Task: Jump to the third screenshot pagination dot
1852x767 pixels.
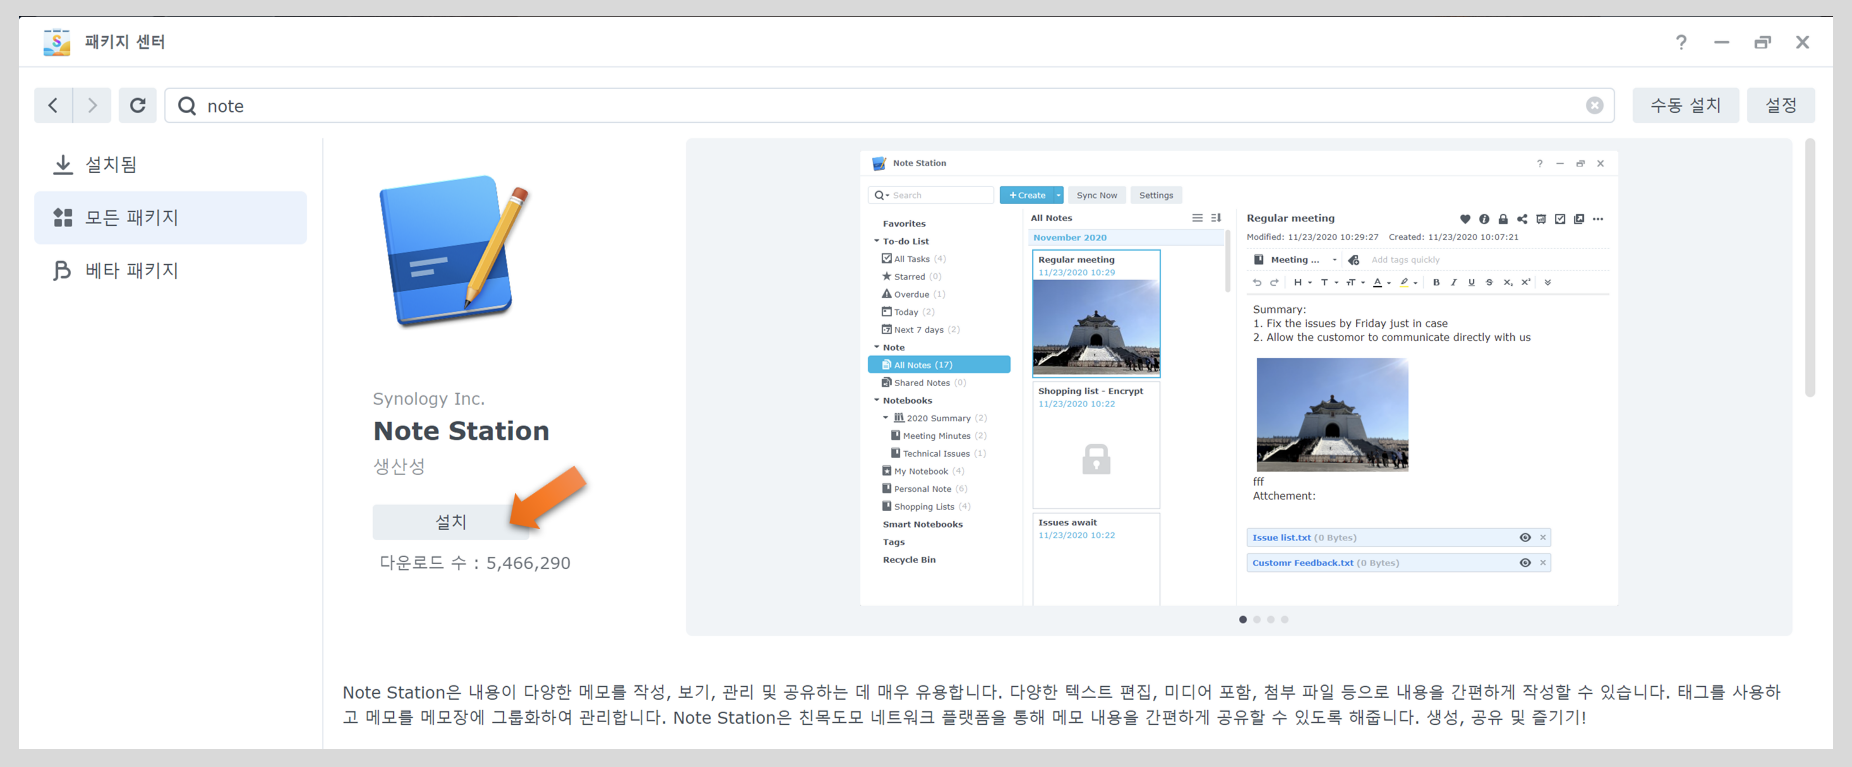Action: coord(1271,620)
